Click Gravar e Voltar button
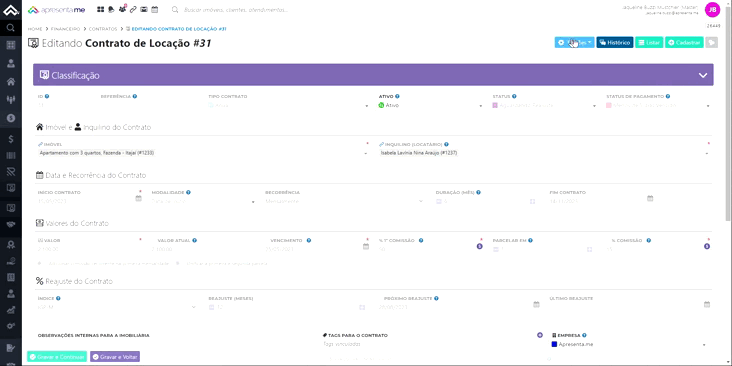This screenshot has height=366, width=732. pos(115,357)
